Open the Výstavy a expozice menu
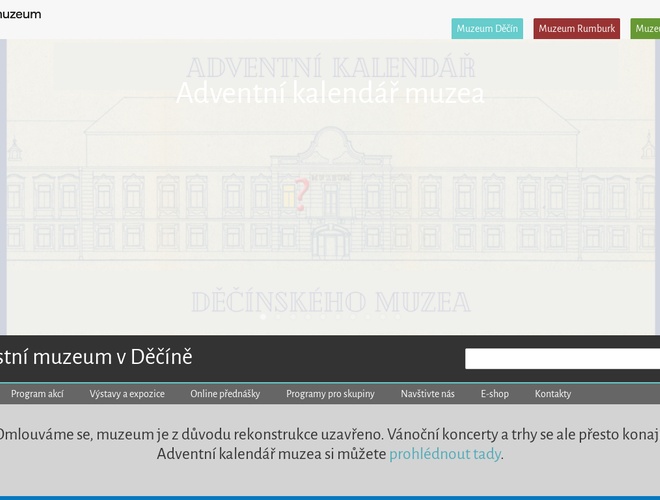Viewport: 660px width, 500px height. click(x=127, y=394)
